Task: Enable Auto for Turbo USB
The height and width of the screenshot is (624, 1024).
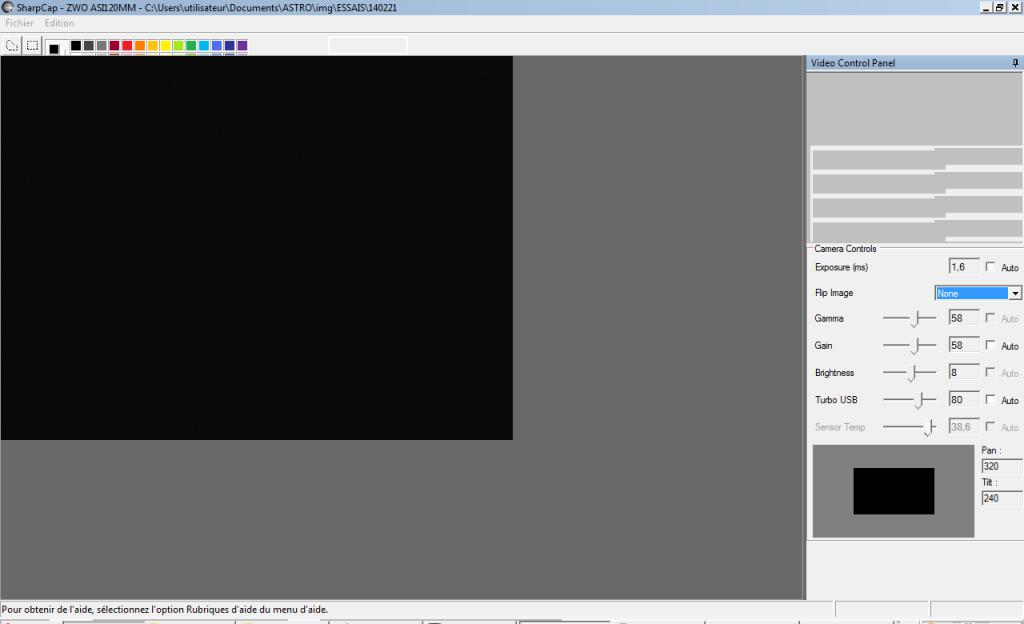Action: tap(990, 399)
